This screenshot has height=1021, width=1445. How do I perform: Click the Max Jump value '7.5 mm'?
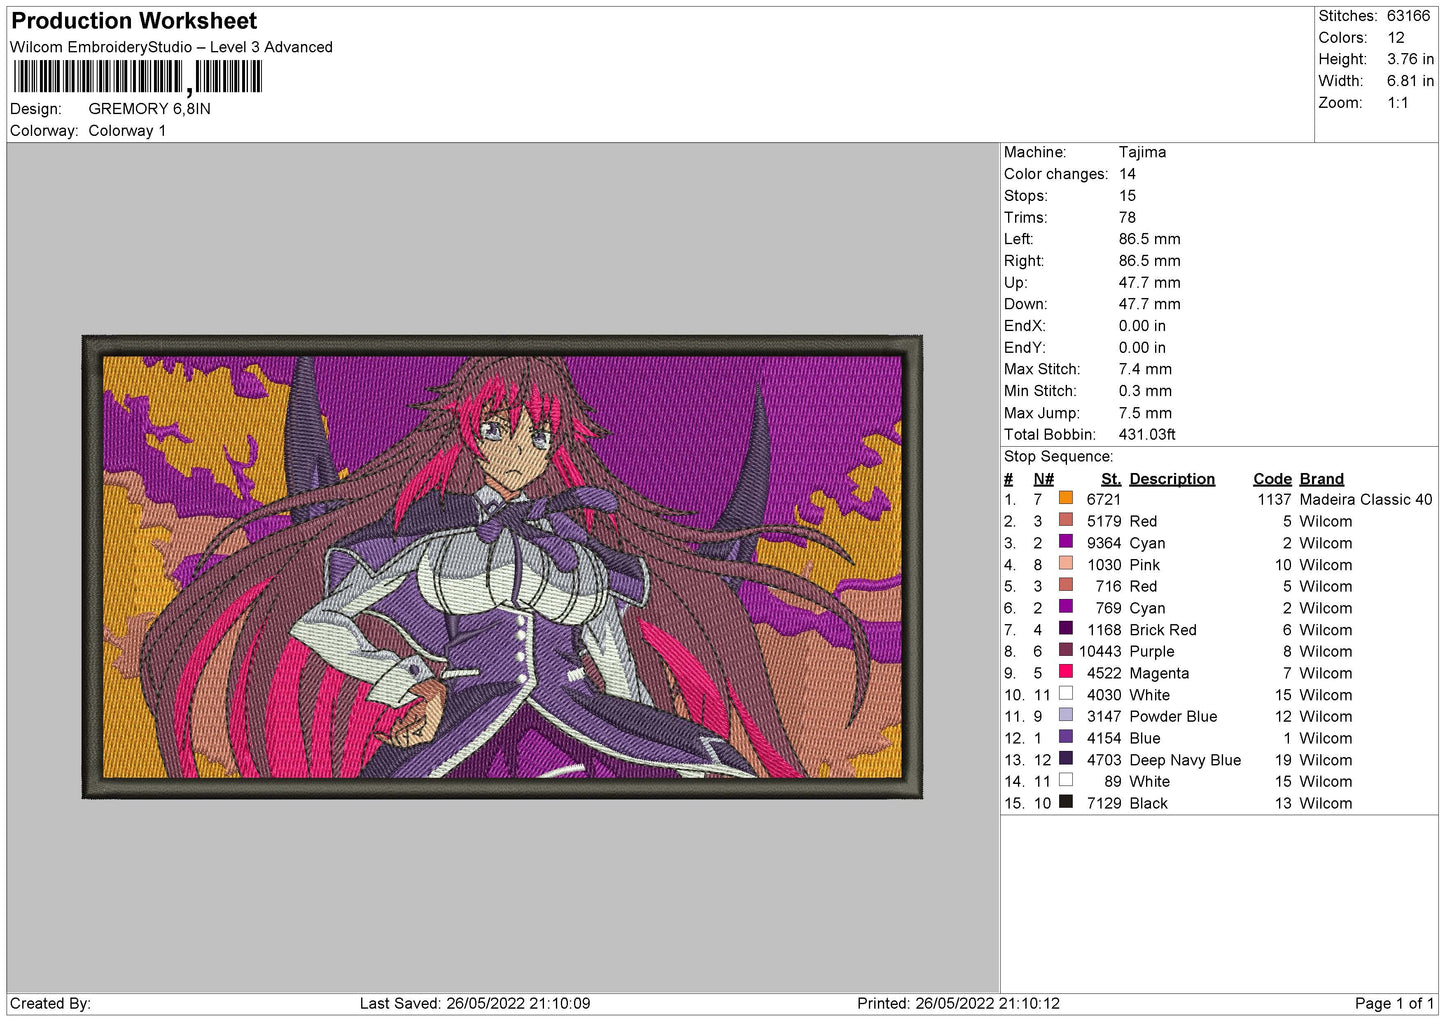pos(1145,413)
